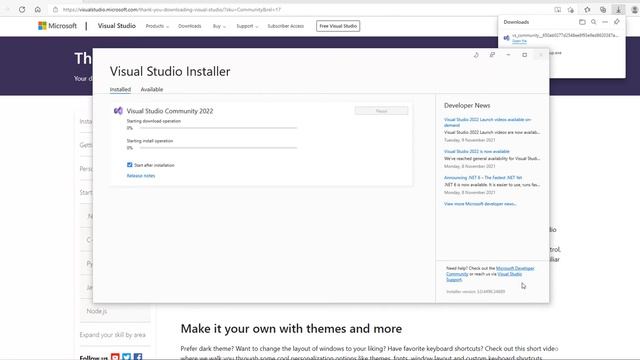Screen dimensions: 640x360
Task: Click Visual Studio brand link in header
Action: [117, 26]
